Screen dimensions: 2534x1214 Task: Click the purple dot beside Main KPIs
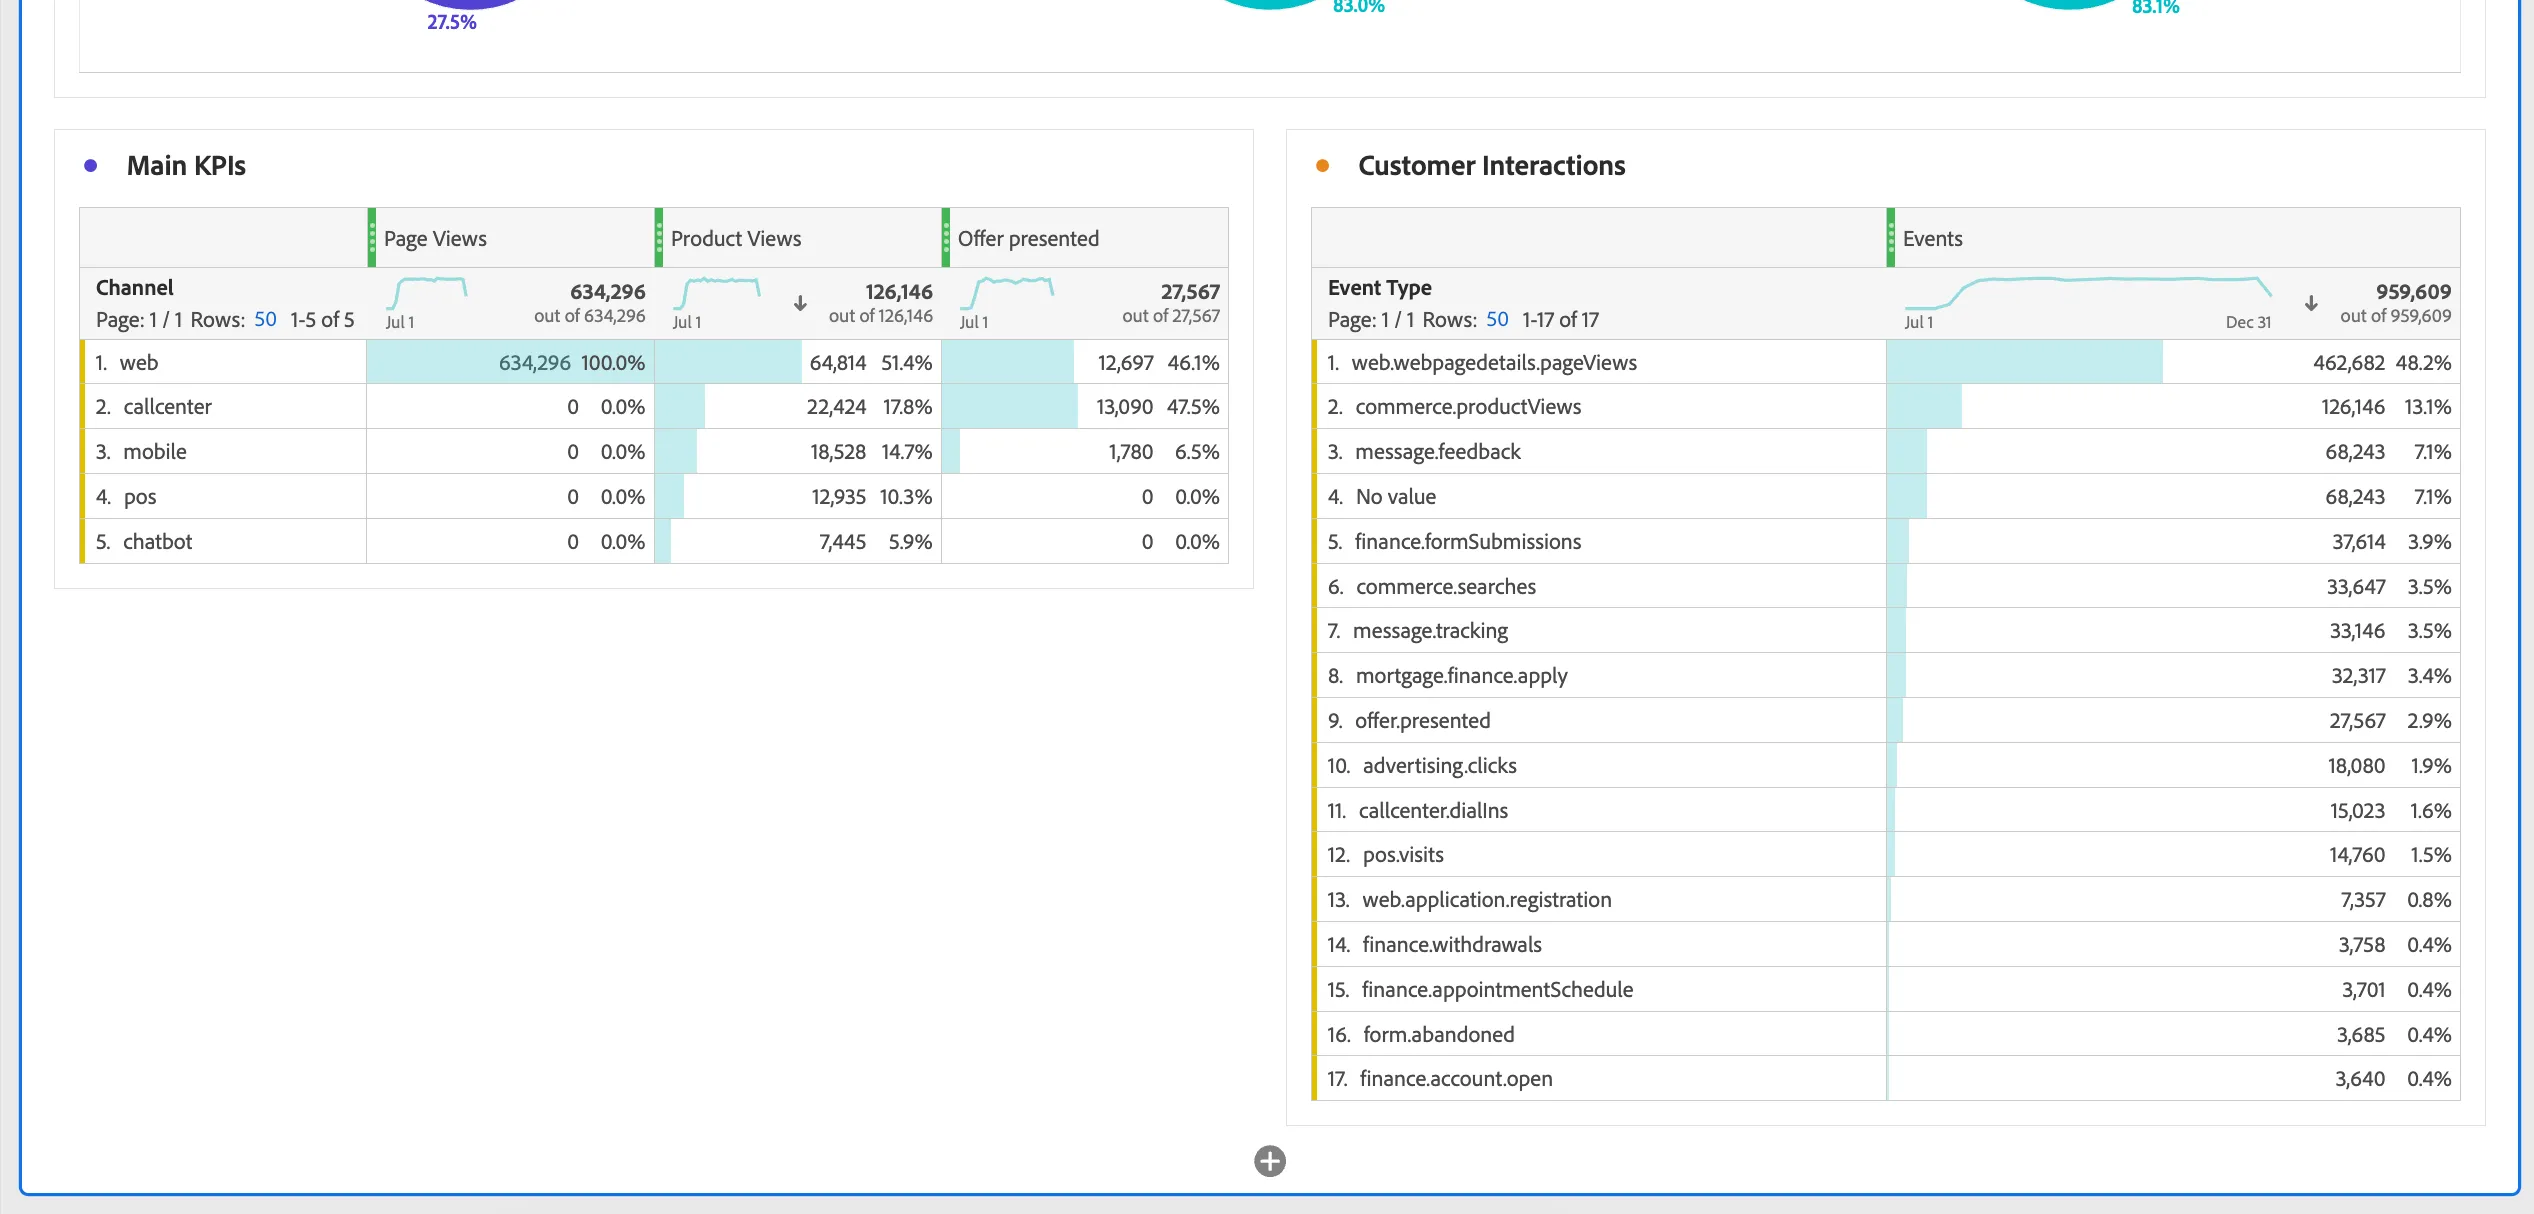tap(91, 166)
